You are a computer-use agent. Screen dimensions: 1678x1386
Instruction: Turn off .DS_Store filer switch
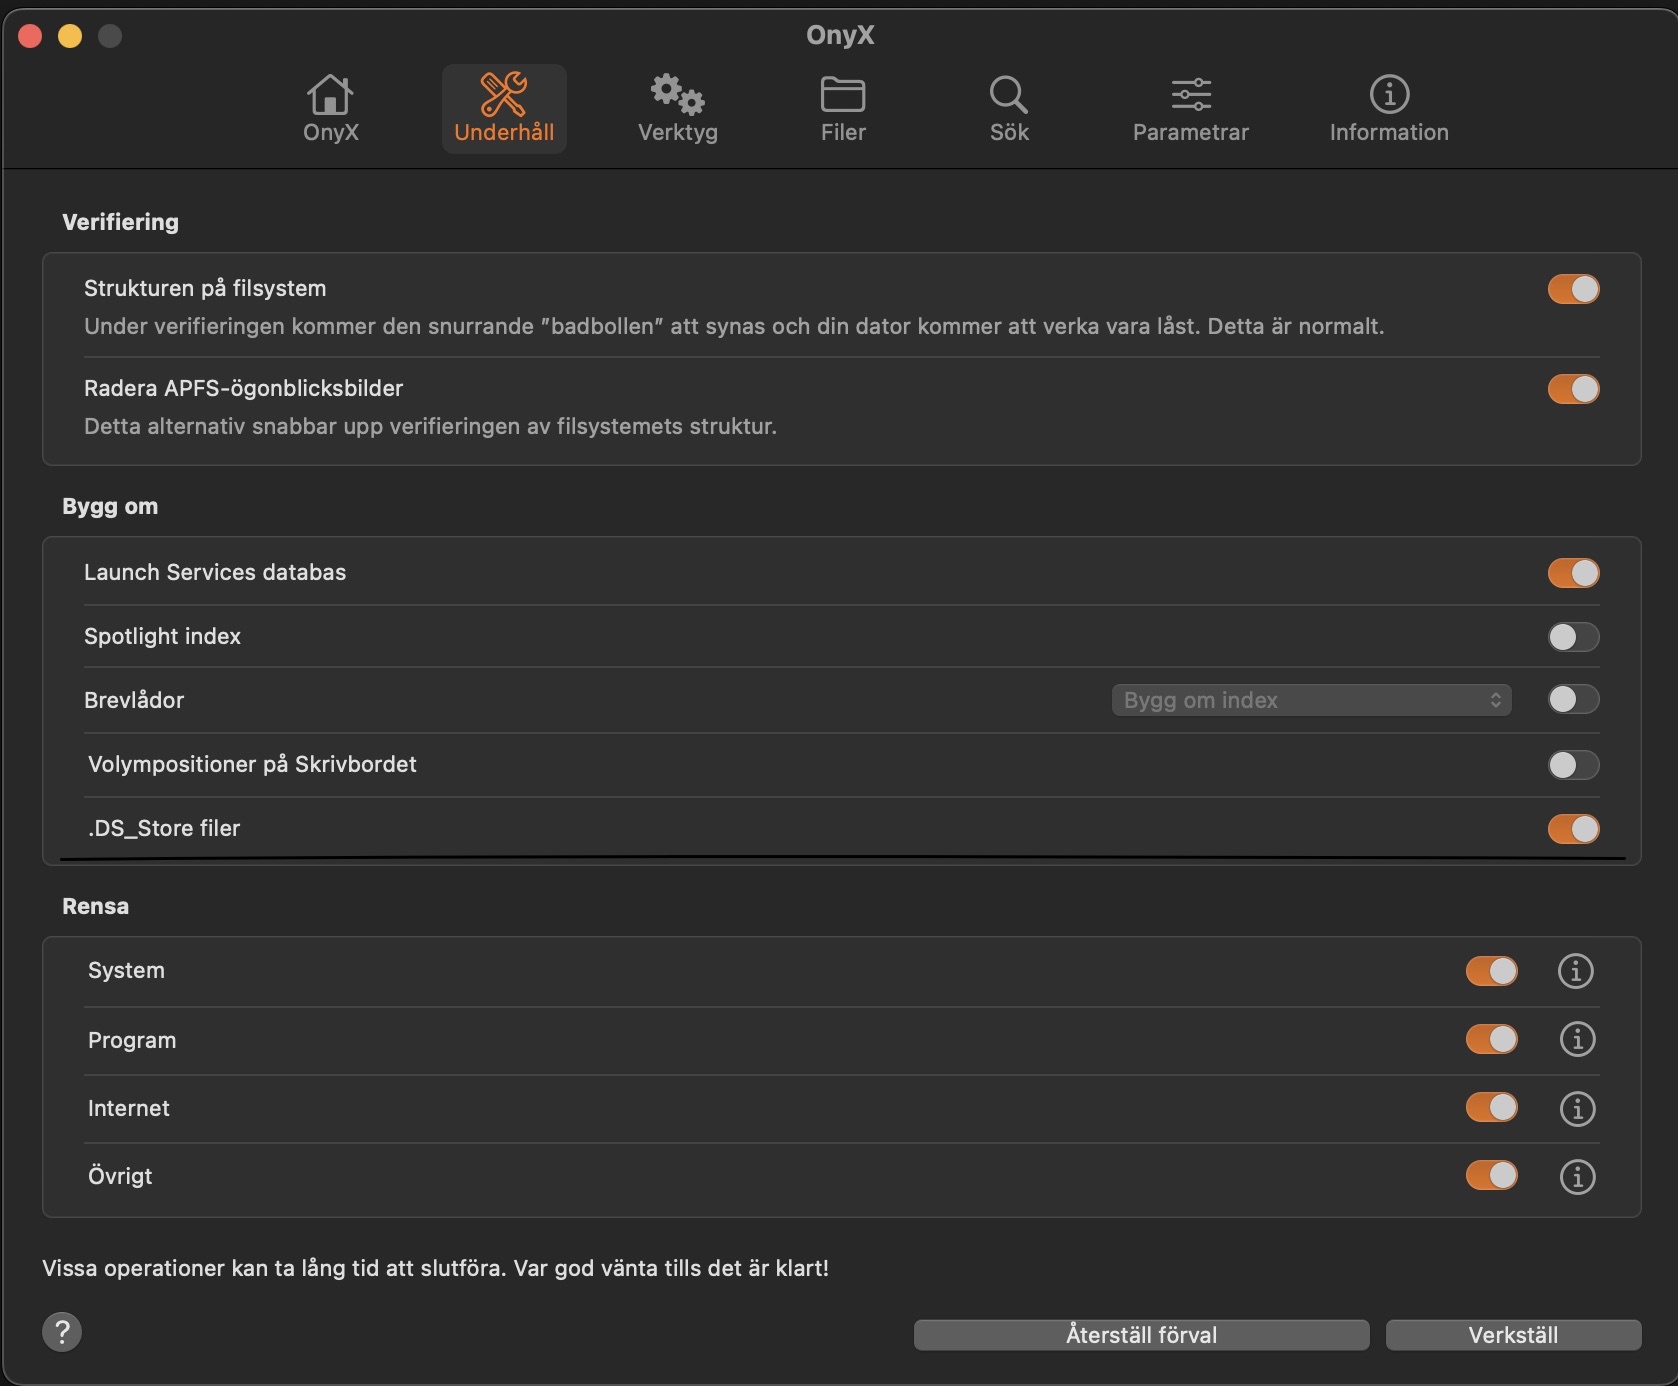coord(1573,829)
